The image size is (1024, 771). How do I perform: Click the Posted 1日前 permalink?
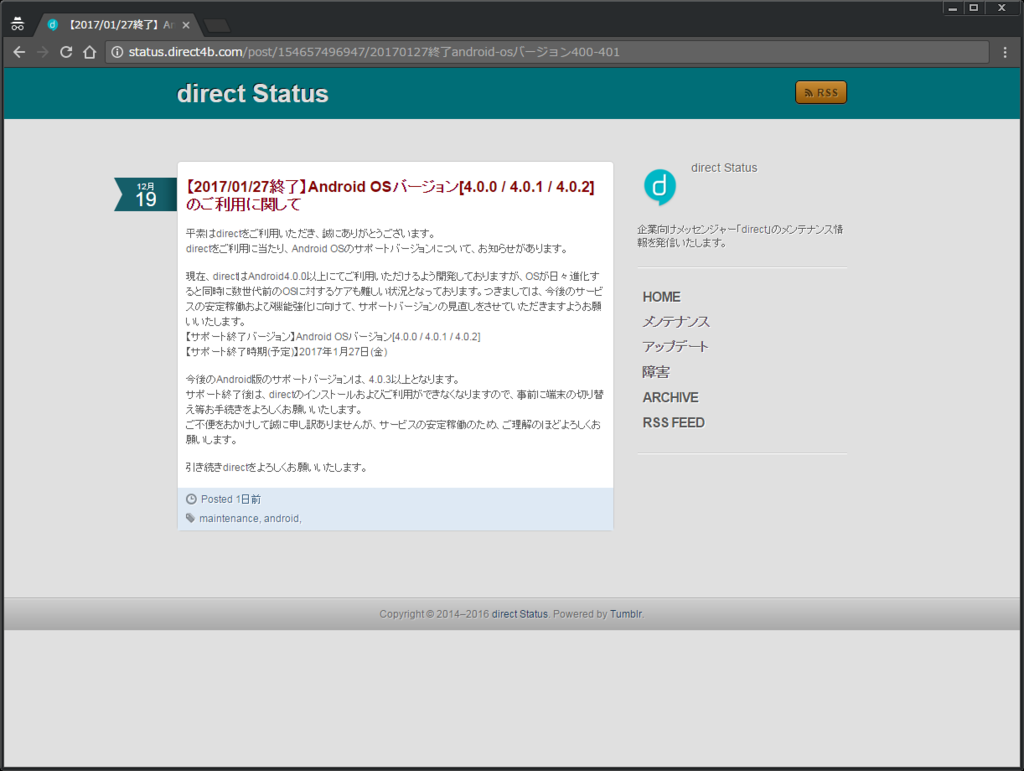pyautogui.click(x=231, y=499)
